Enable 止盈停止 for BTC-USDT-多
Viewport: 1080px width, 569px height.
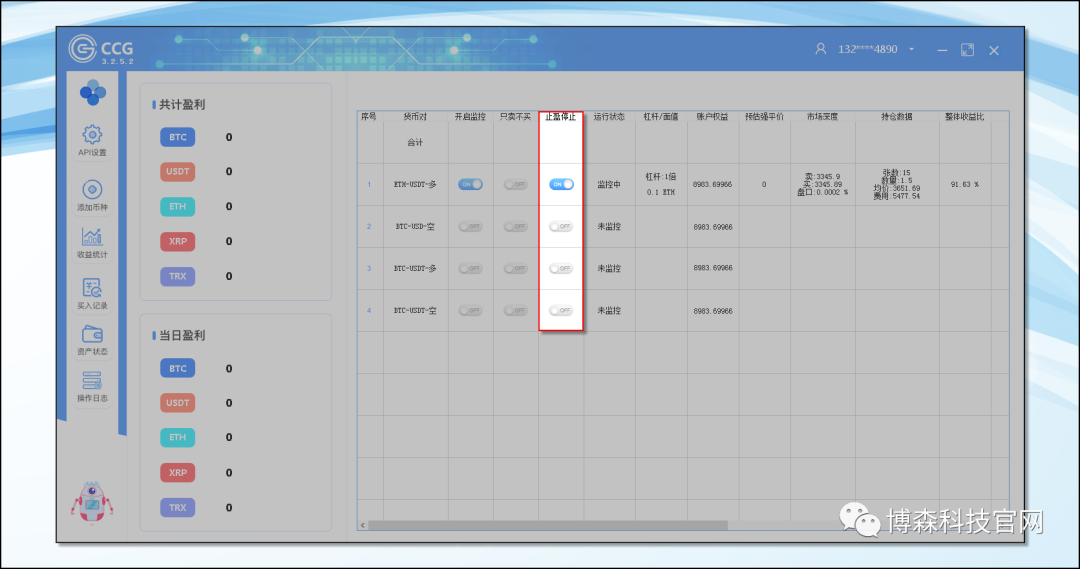tap(561, 269)
